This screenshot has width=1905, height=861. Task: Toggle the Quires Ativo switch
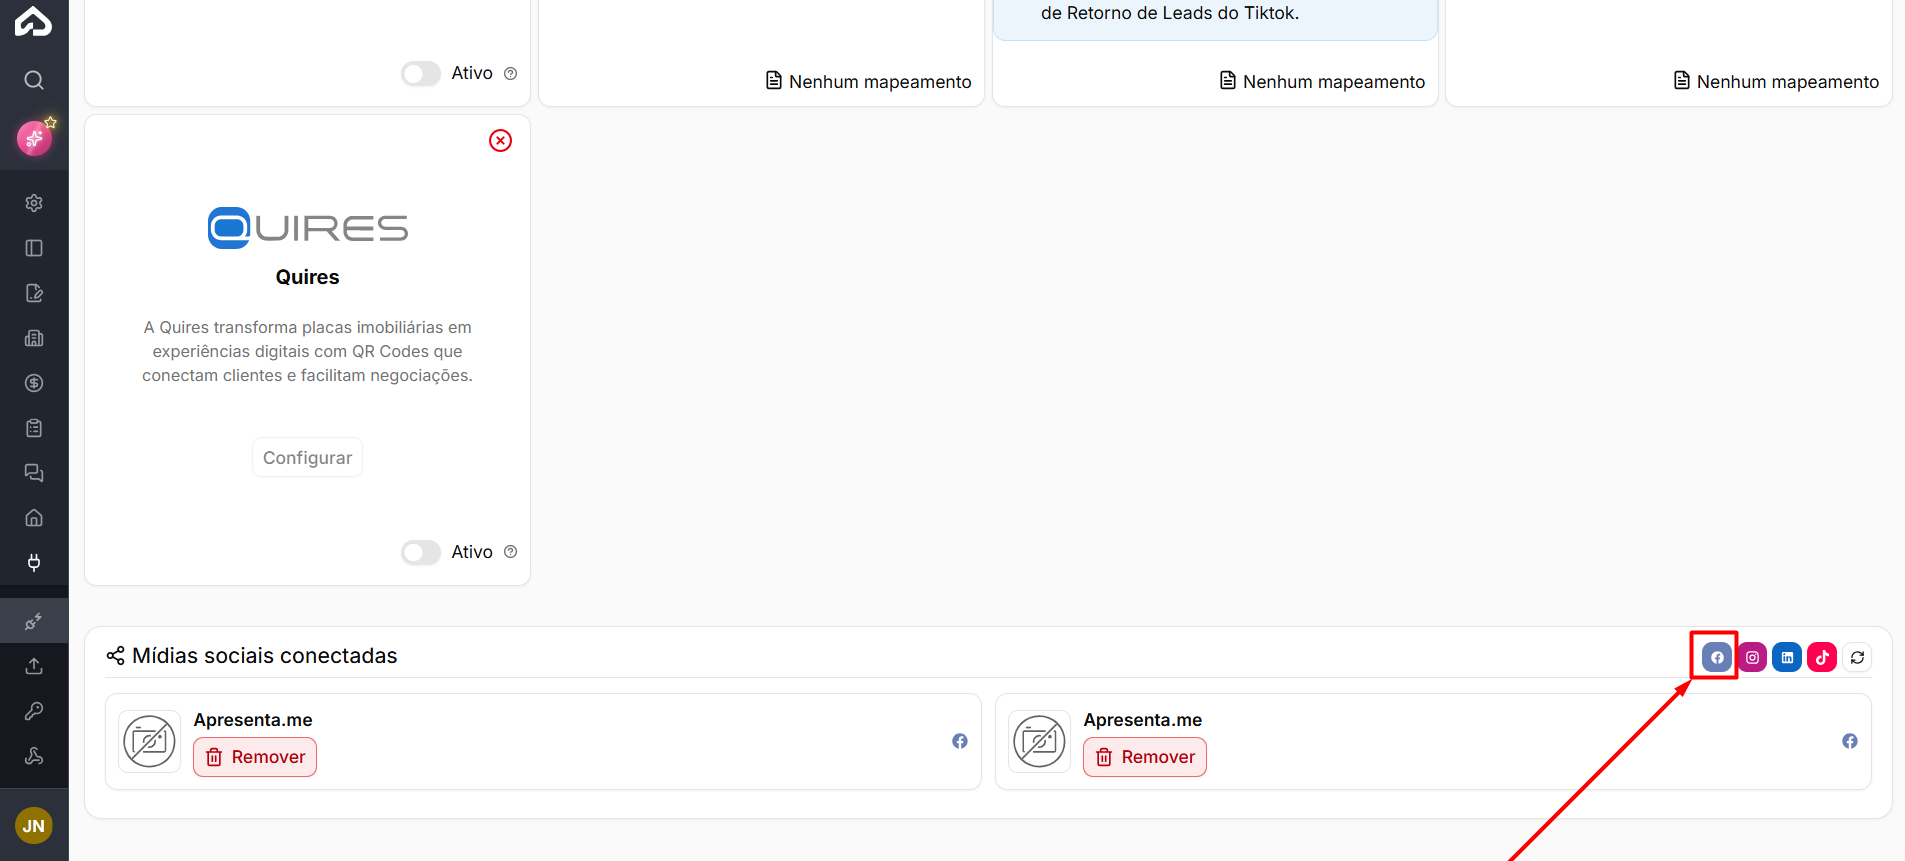click(421, 552)
